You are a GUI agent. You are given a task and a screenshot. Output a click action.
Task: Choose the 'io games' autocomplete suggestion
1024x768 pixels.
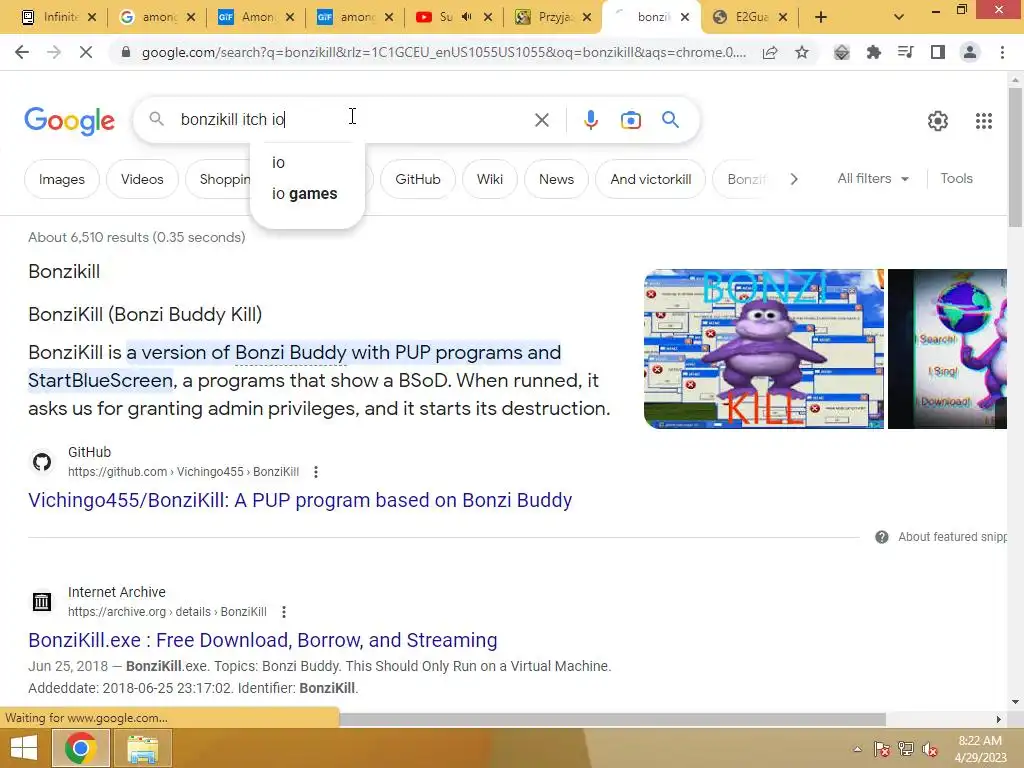tap(307, 193)
